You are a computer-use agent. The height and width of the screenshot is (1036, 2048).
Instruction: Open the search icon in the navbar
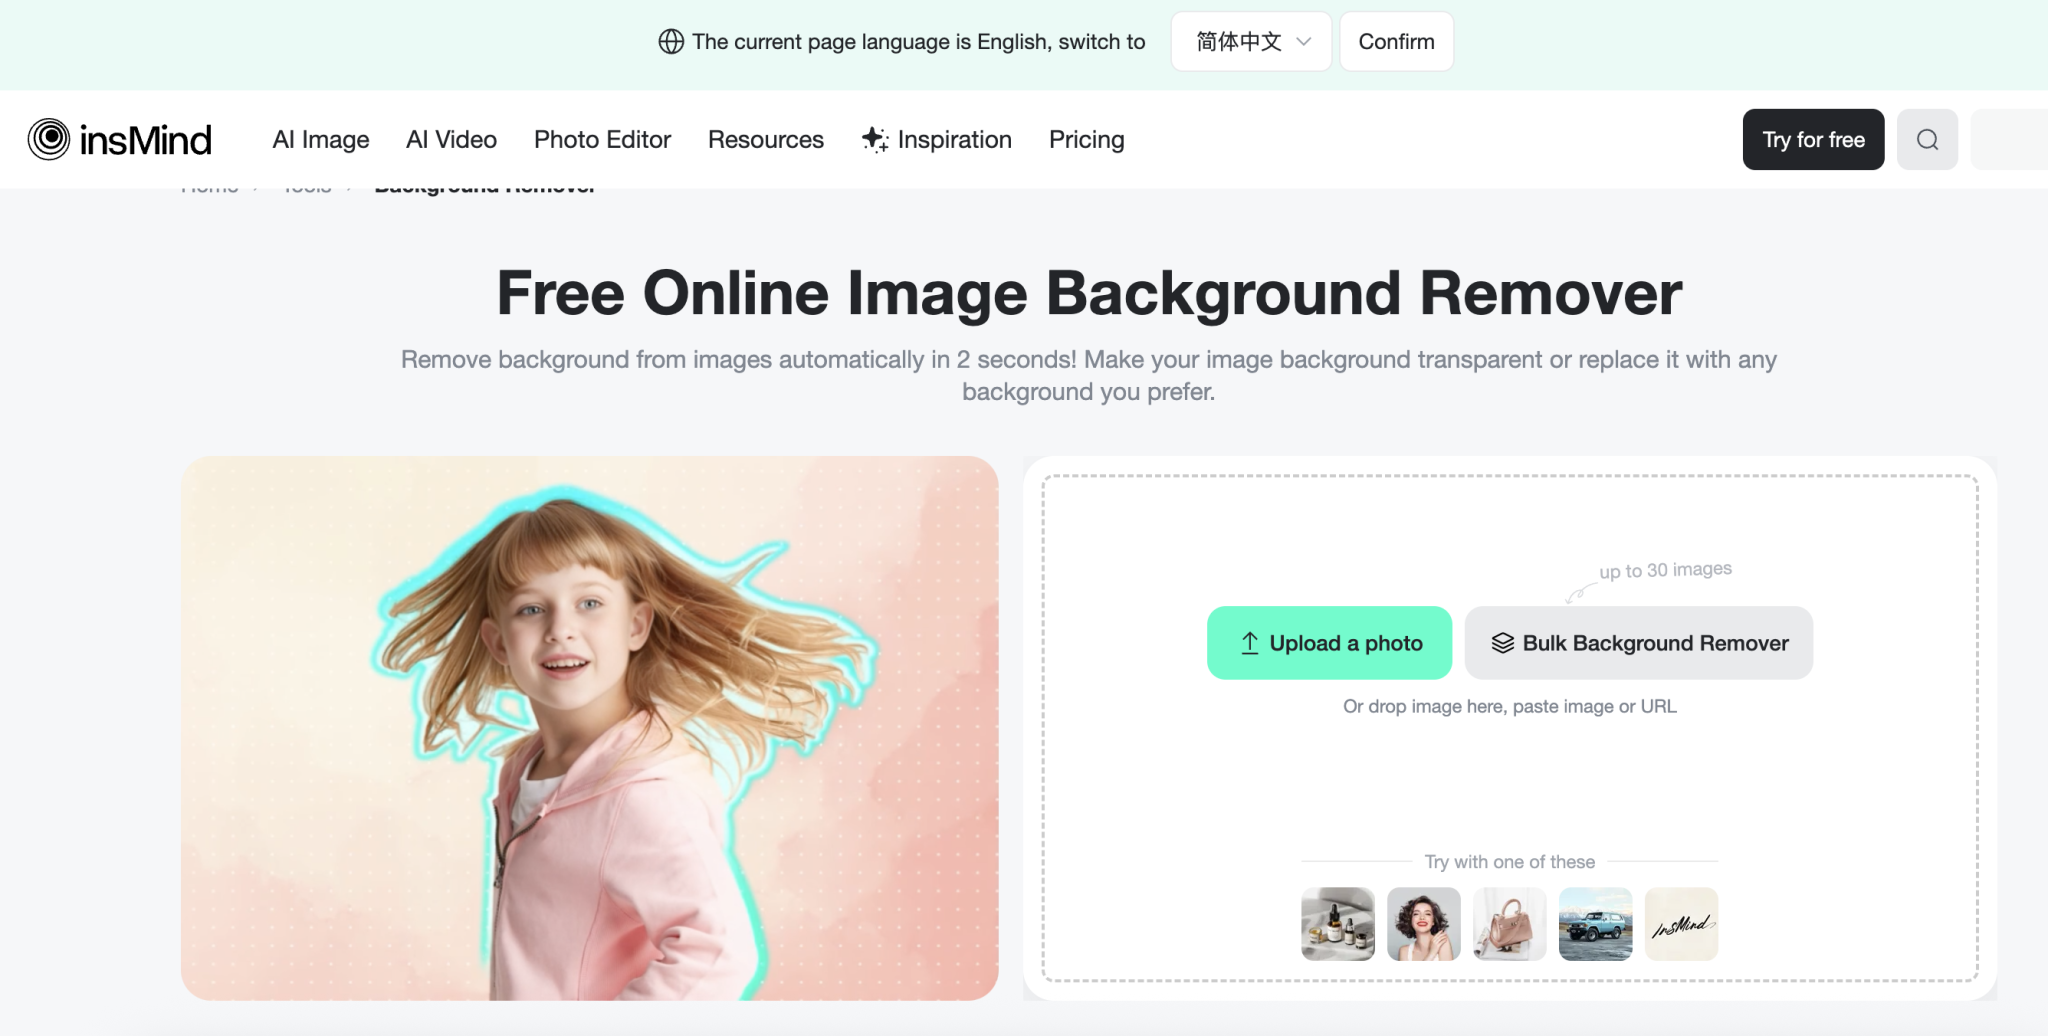tap(1927, 139)
